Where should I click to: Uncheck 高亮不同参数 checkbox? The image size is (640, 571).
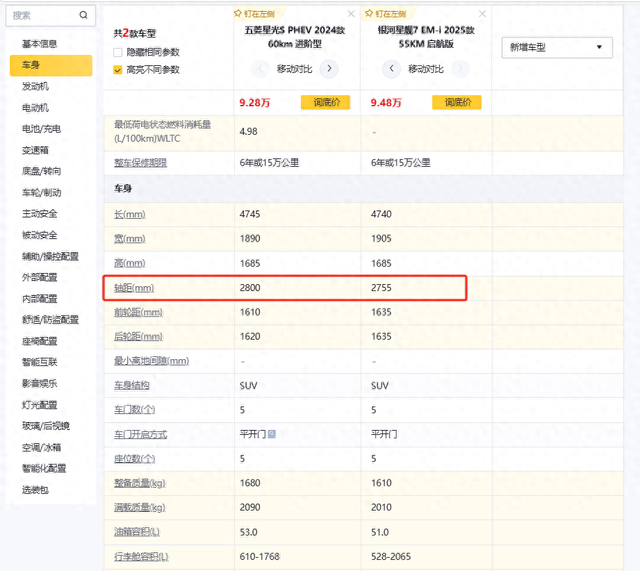click(118, 70)
